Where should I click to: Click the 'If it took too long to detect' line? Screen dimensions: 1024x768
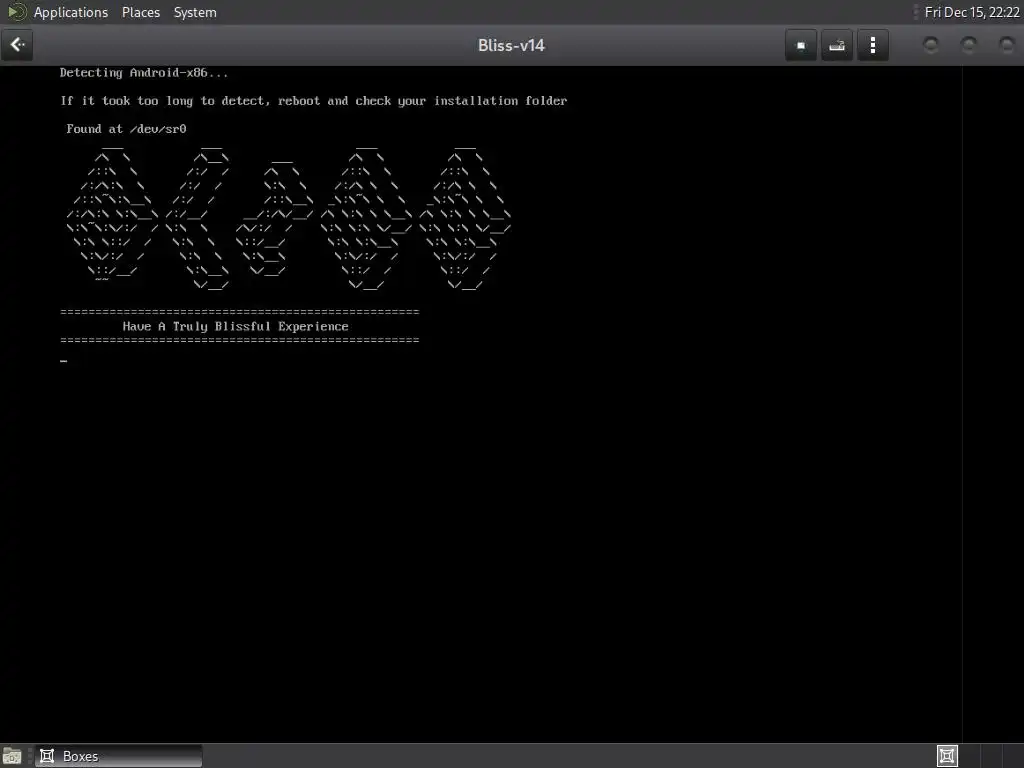click(313, 101)
